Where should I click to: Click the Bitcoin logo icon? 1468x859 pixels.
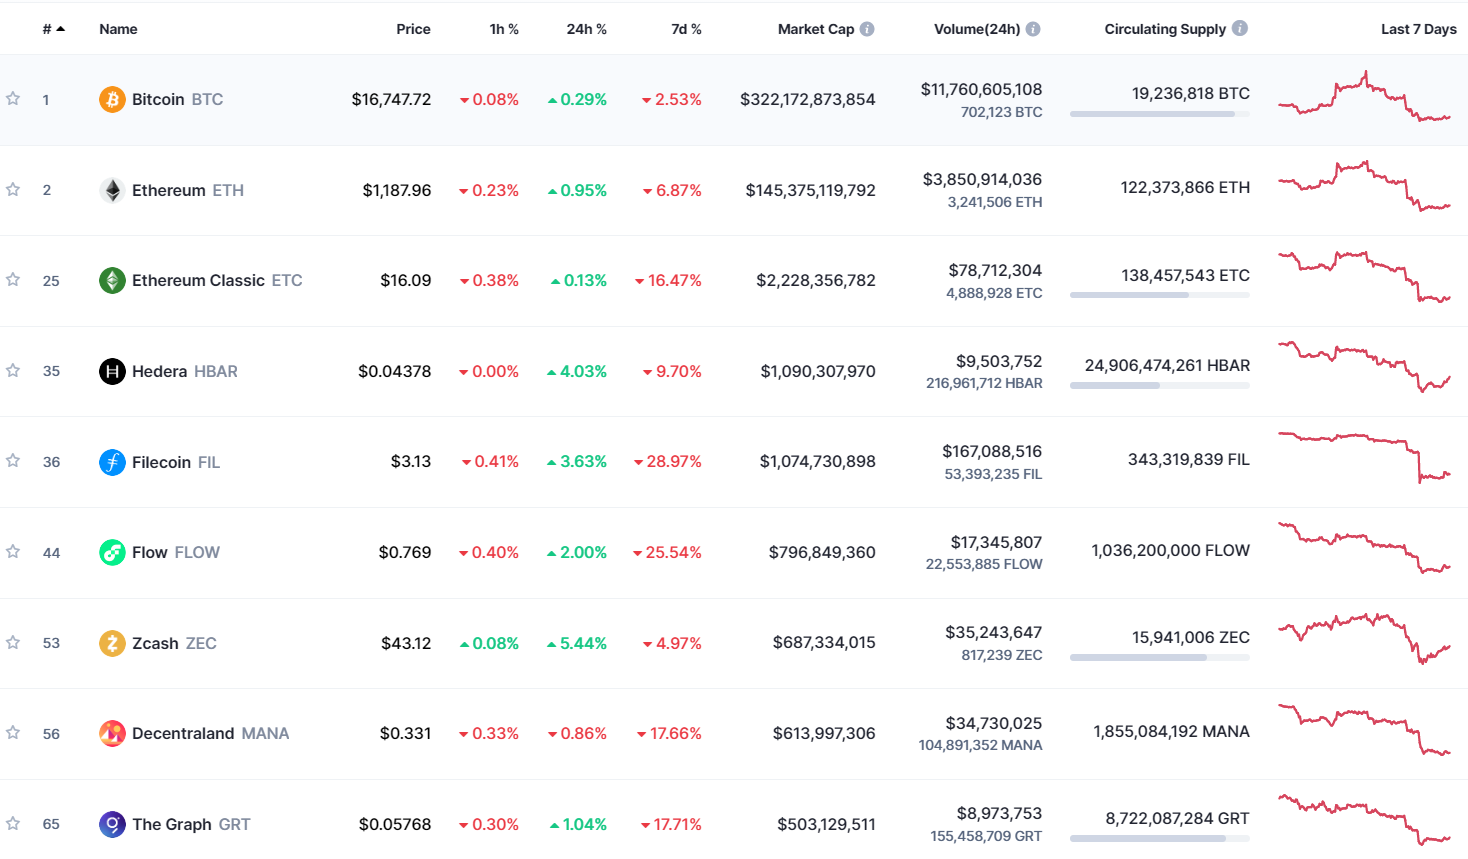(x=112, y=99)
